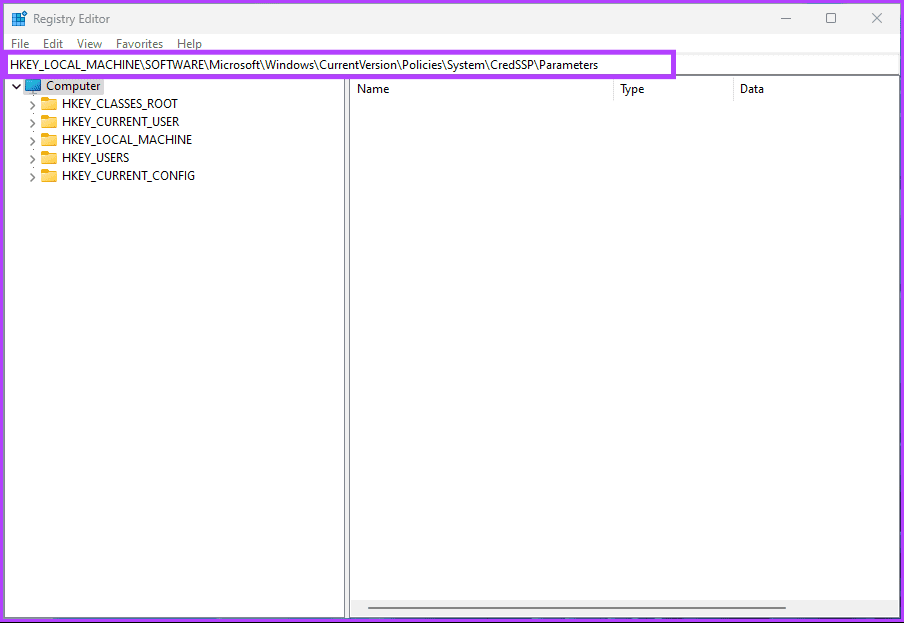Open the View menu

coord(89,44)
